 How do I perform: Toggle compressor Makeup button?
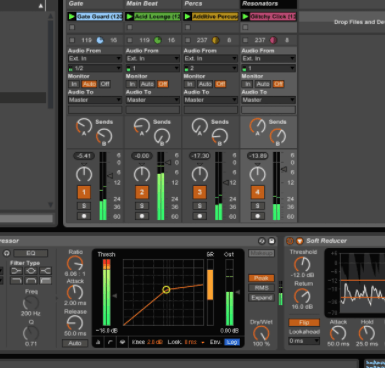pyautogui.click(x=261, y=253)
